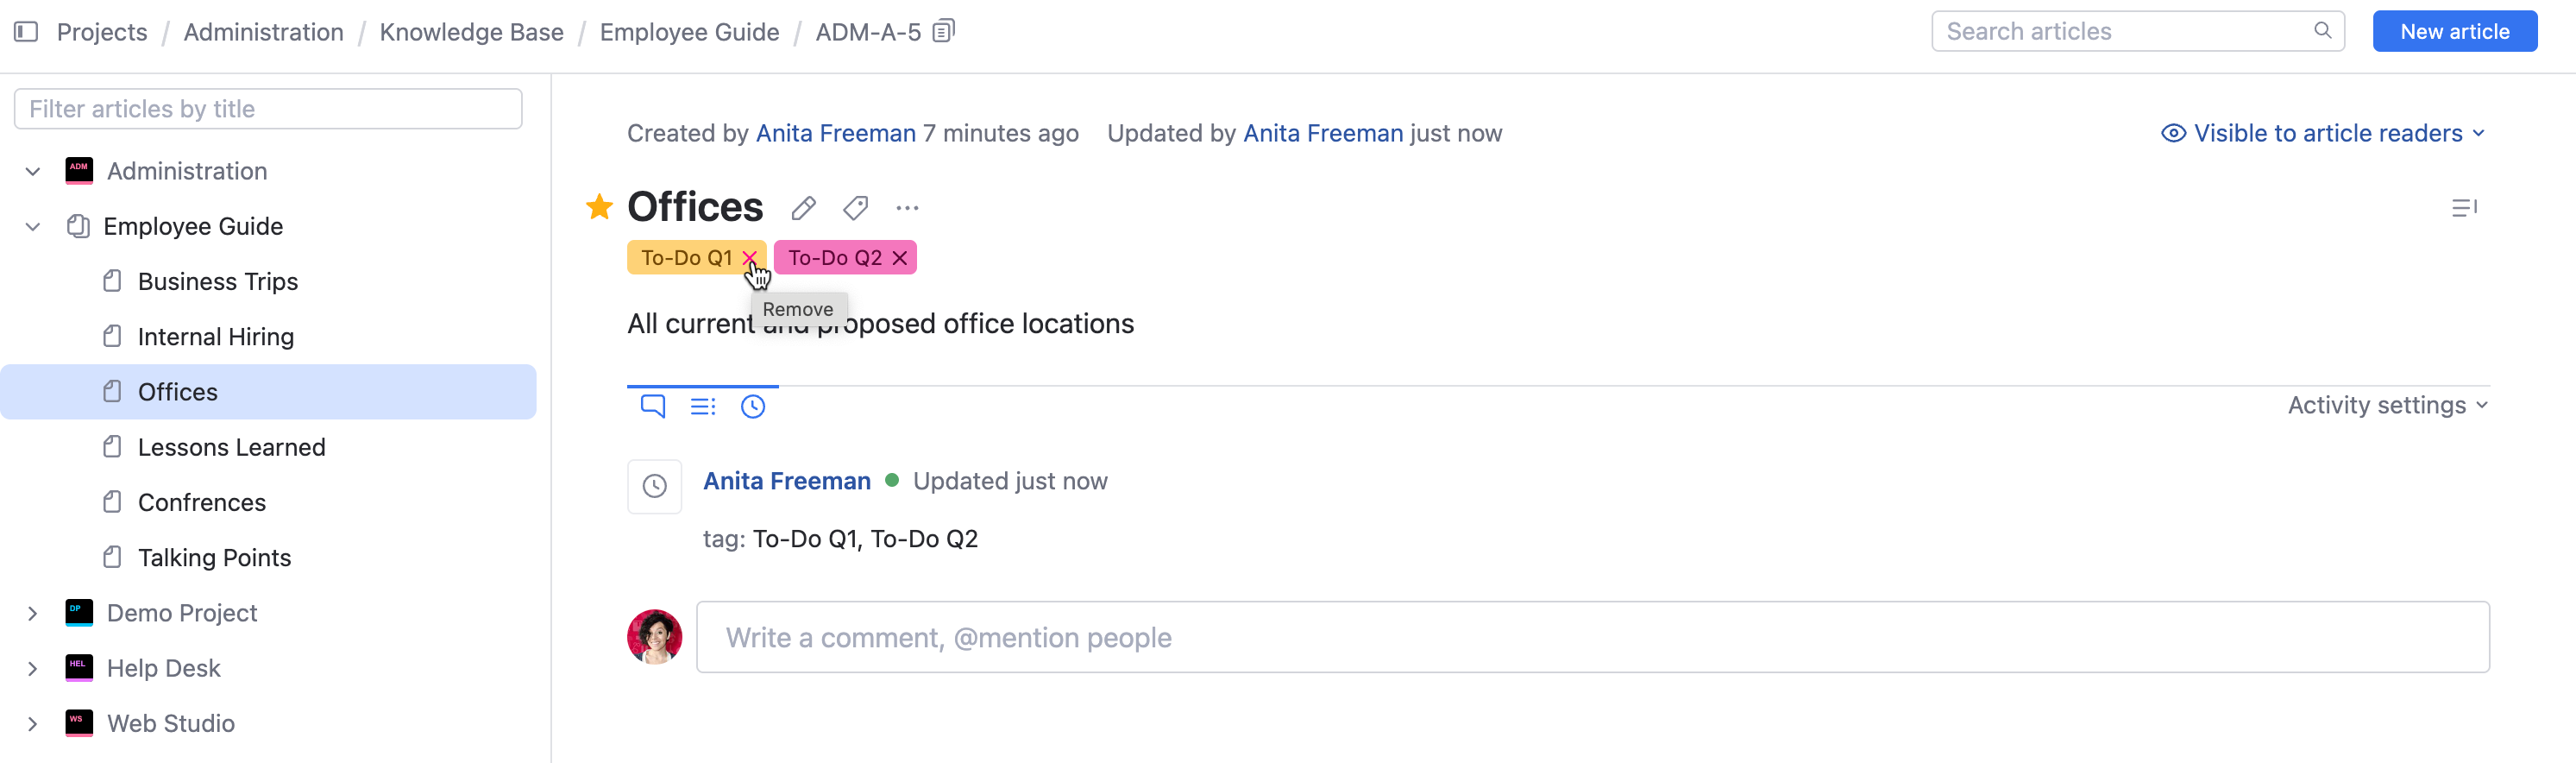
Task: Click the New article button
Action: [2454, 32]
